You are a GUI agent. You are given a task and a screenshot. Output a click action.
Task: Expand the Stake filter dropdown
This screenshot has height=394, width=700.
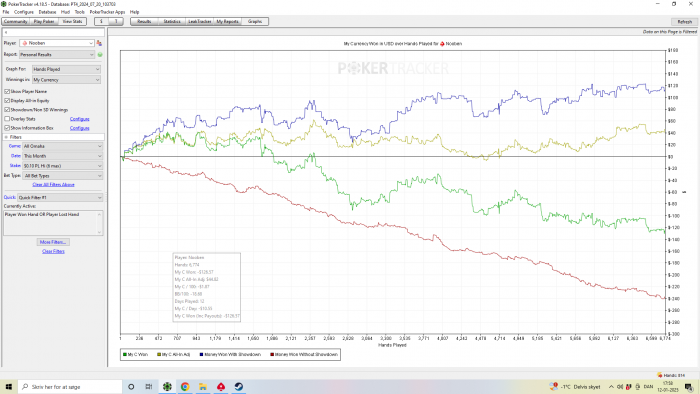pos(62,166)
